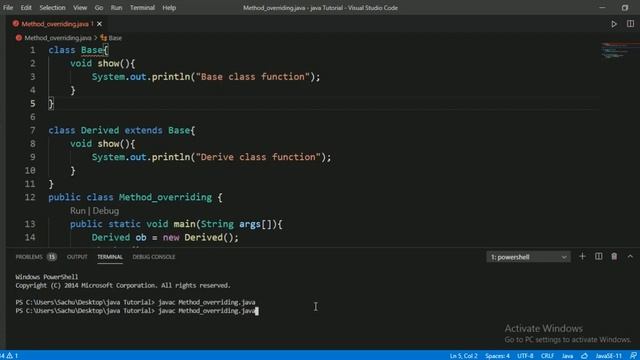Click the Ln 5, Col 2 status
Viewport: 640px width, 360px height.
(464, 356)
